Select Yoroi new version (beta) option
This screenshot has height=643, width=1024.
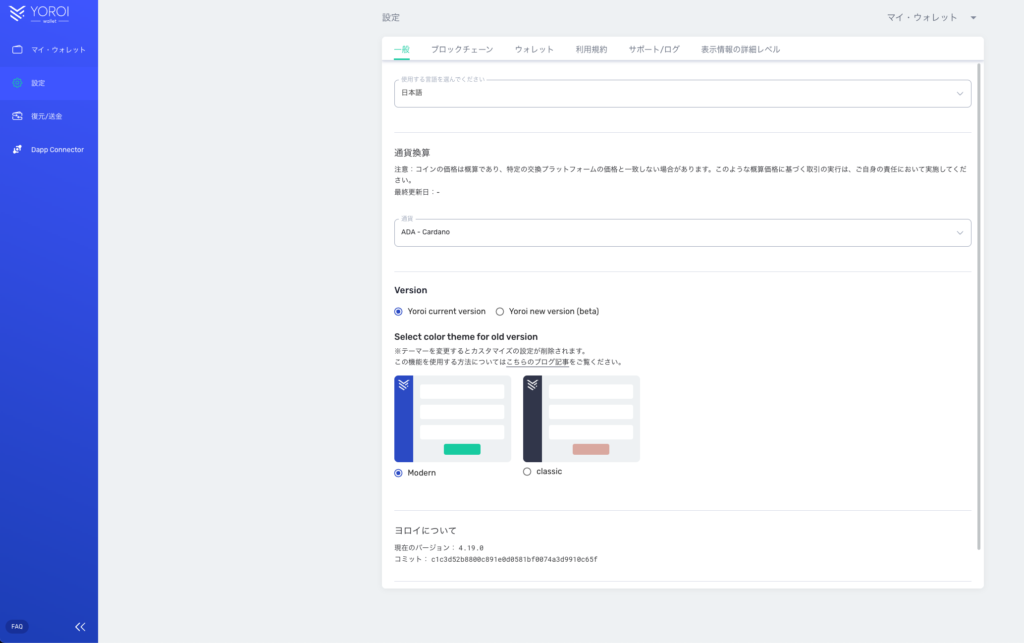coord(500,311)
